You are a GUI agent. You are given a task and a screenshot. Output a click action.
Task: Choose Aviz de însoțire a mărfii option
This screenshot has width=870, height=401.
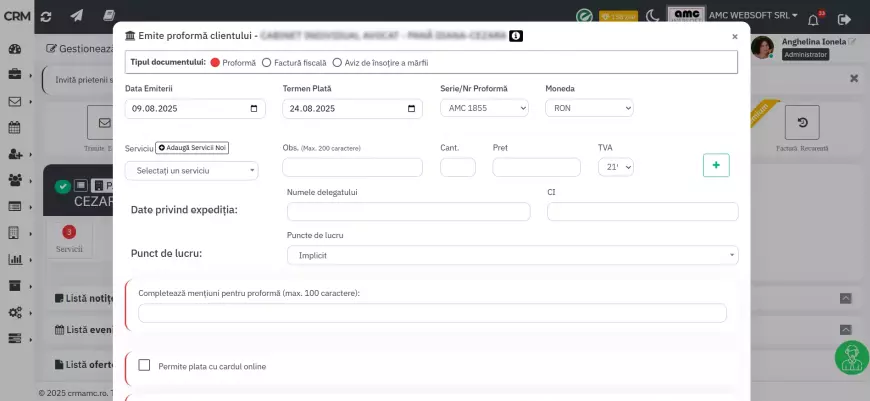point(337,62)
